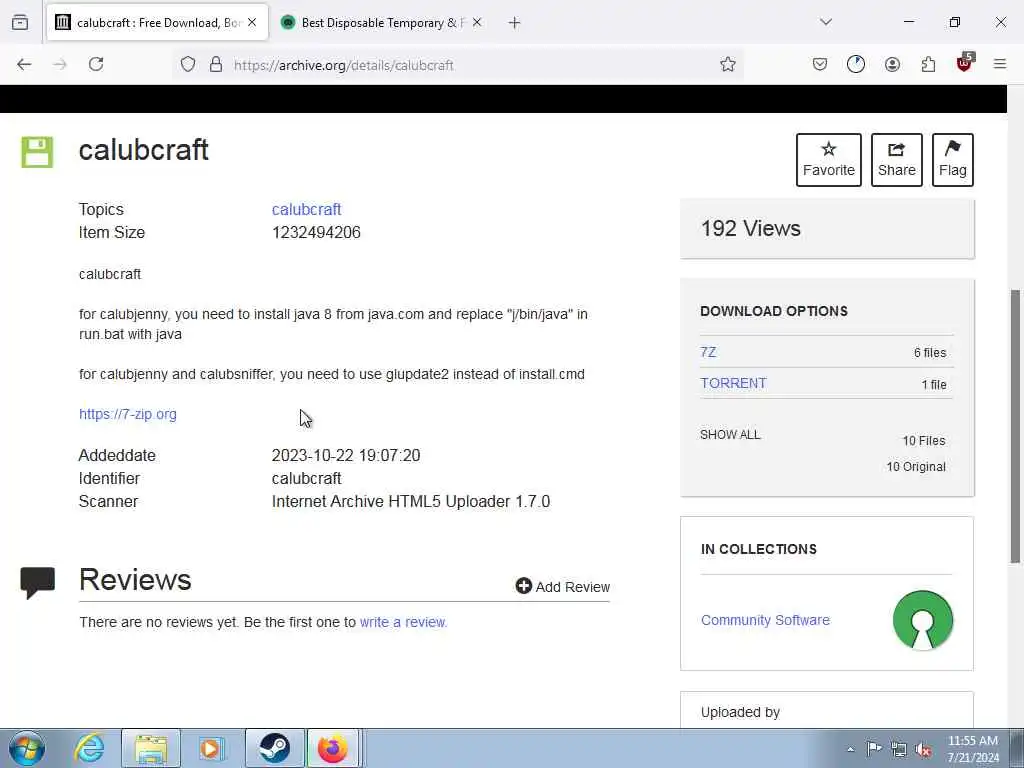Click the page vertical scrollbar
The image size is (1024, 768).
(1016, 424)
